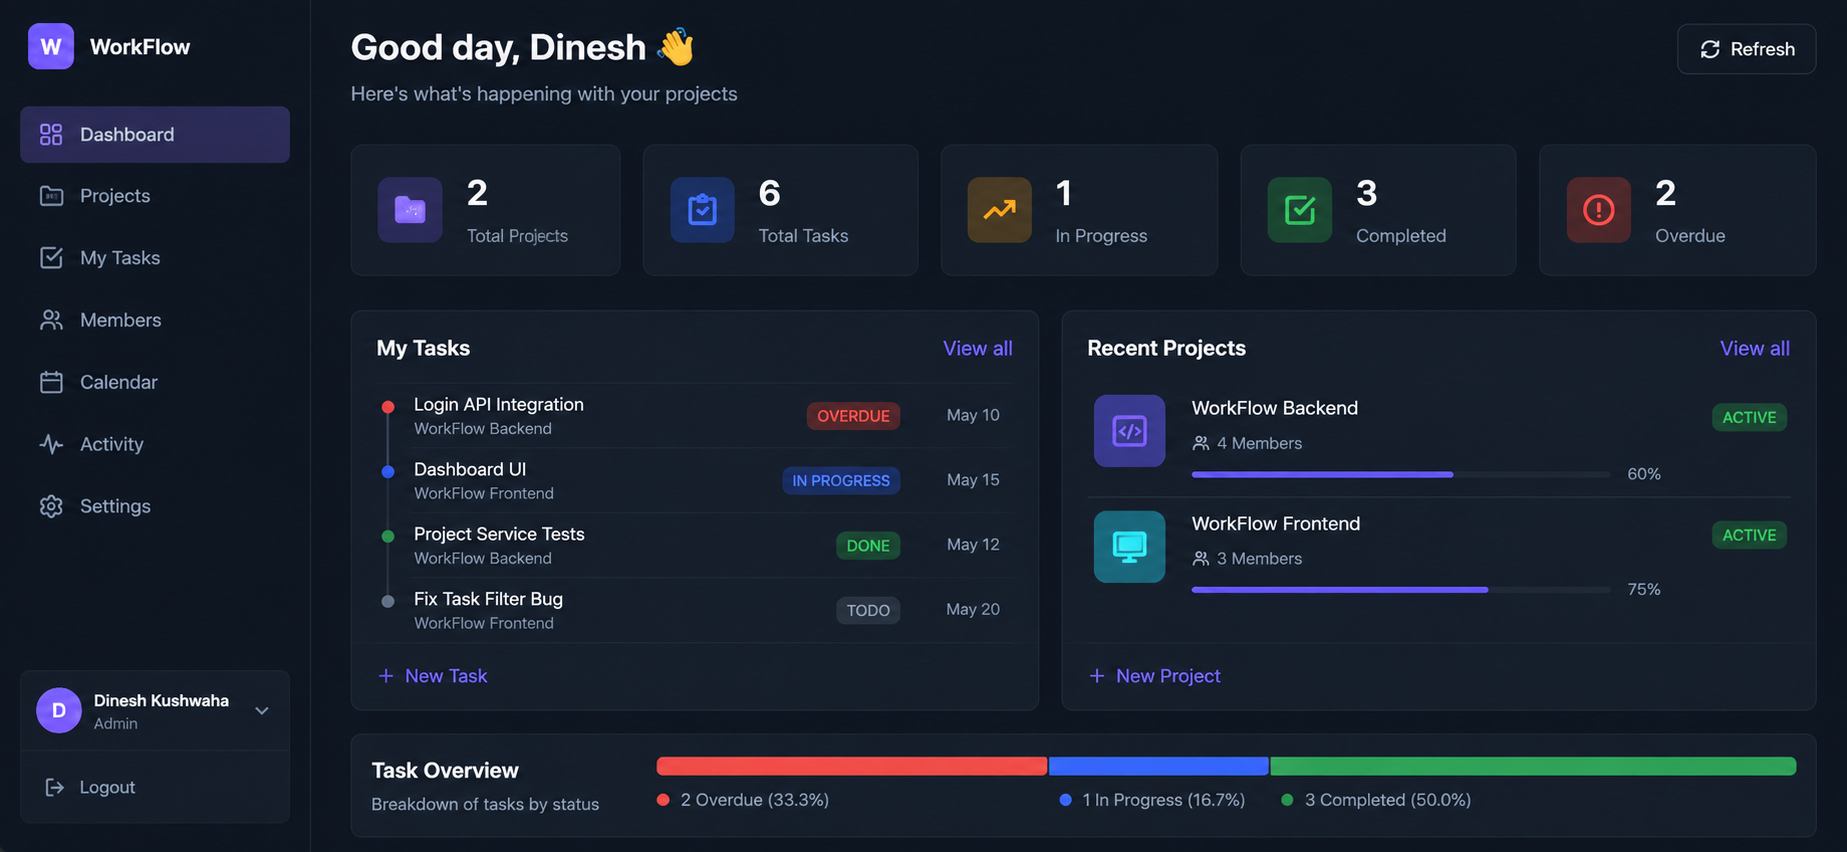The image size is (1847, 852).
Task: Click the Dashboard grid icon in sidebar
Action: pyautogui.click(x=51, y=134)
